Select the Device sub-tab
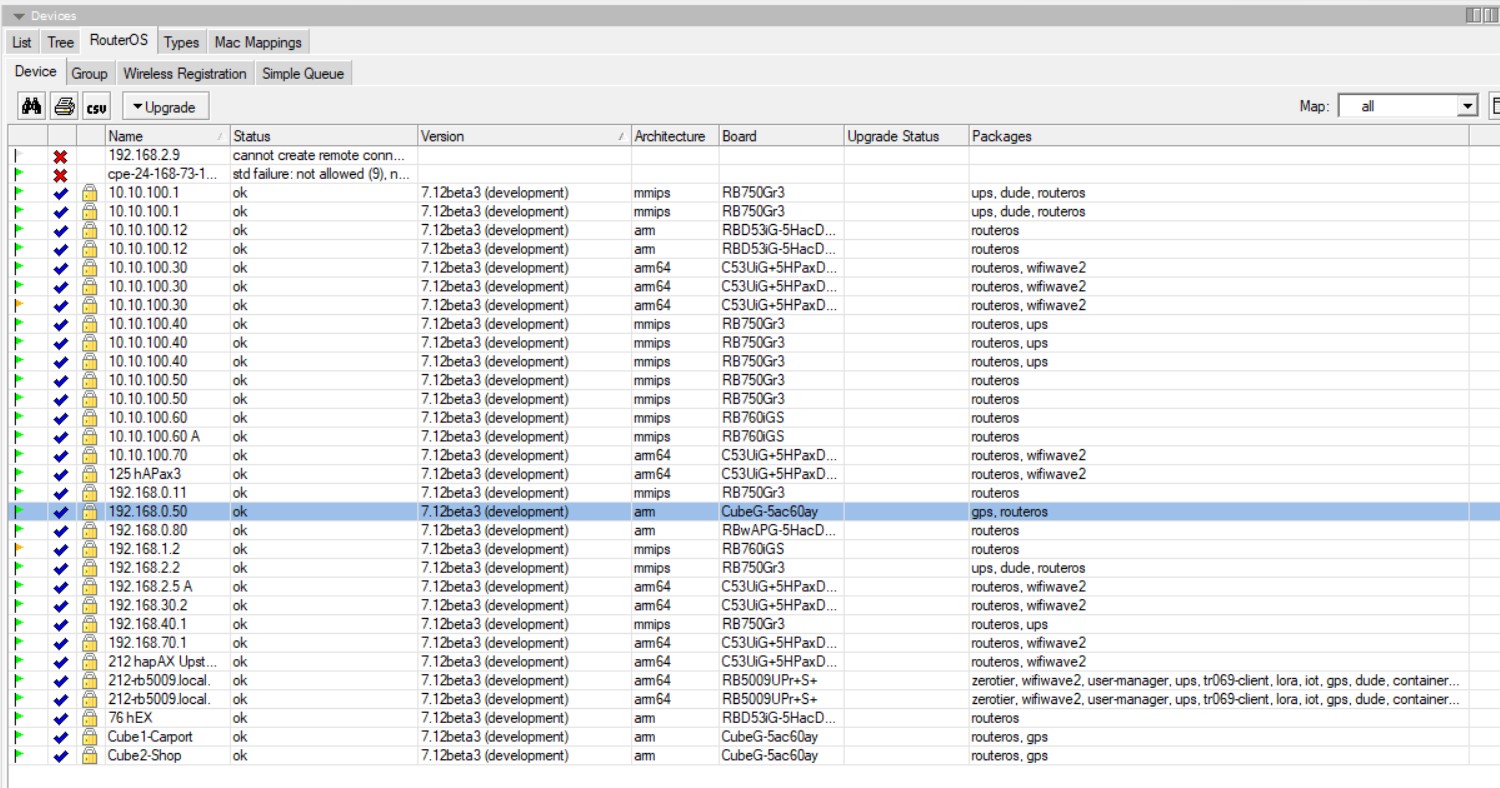 pos(36,71)
